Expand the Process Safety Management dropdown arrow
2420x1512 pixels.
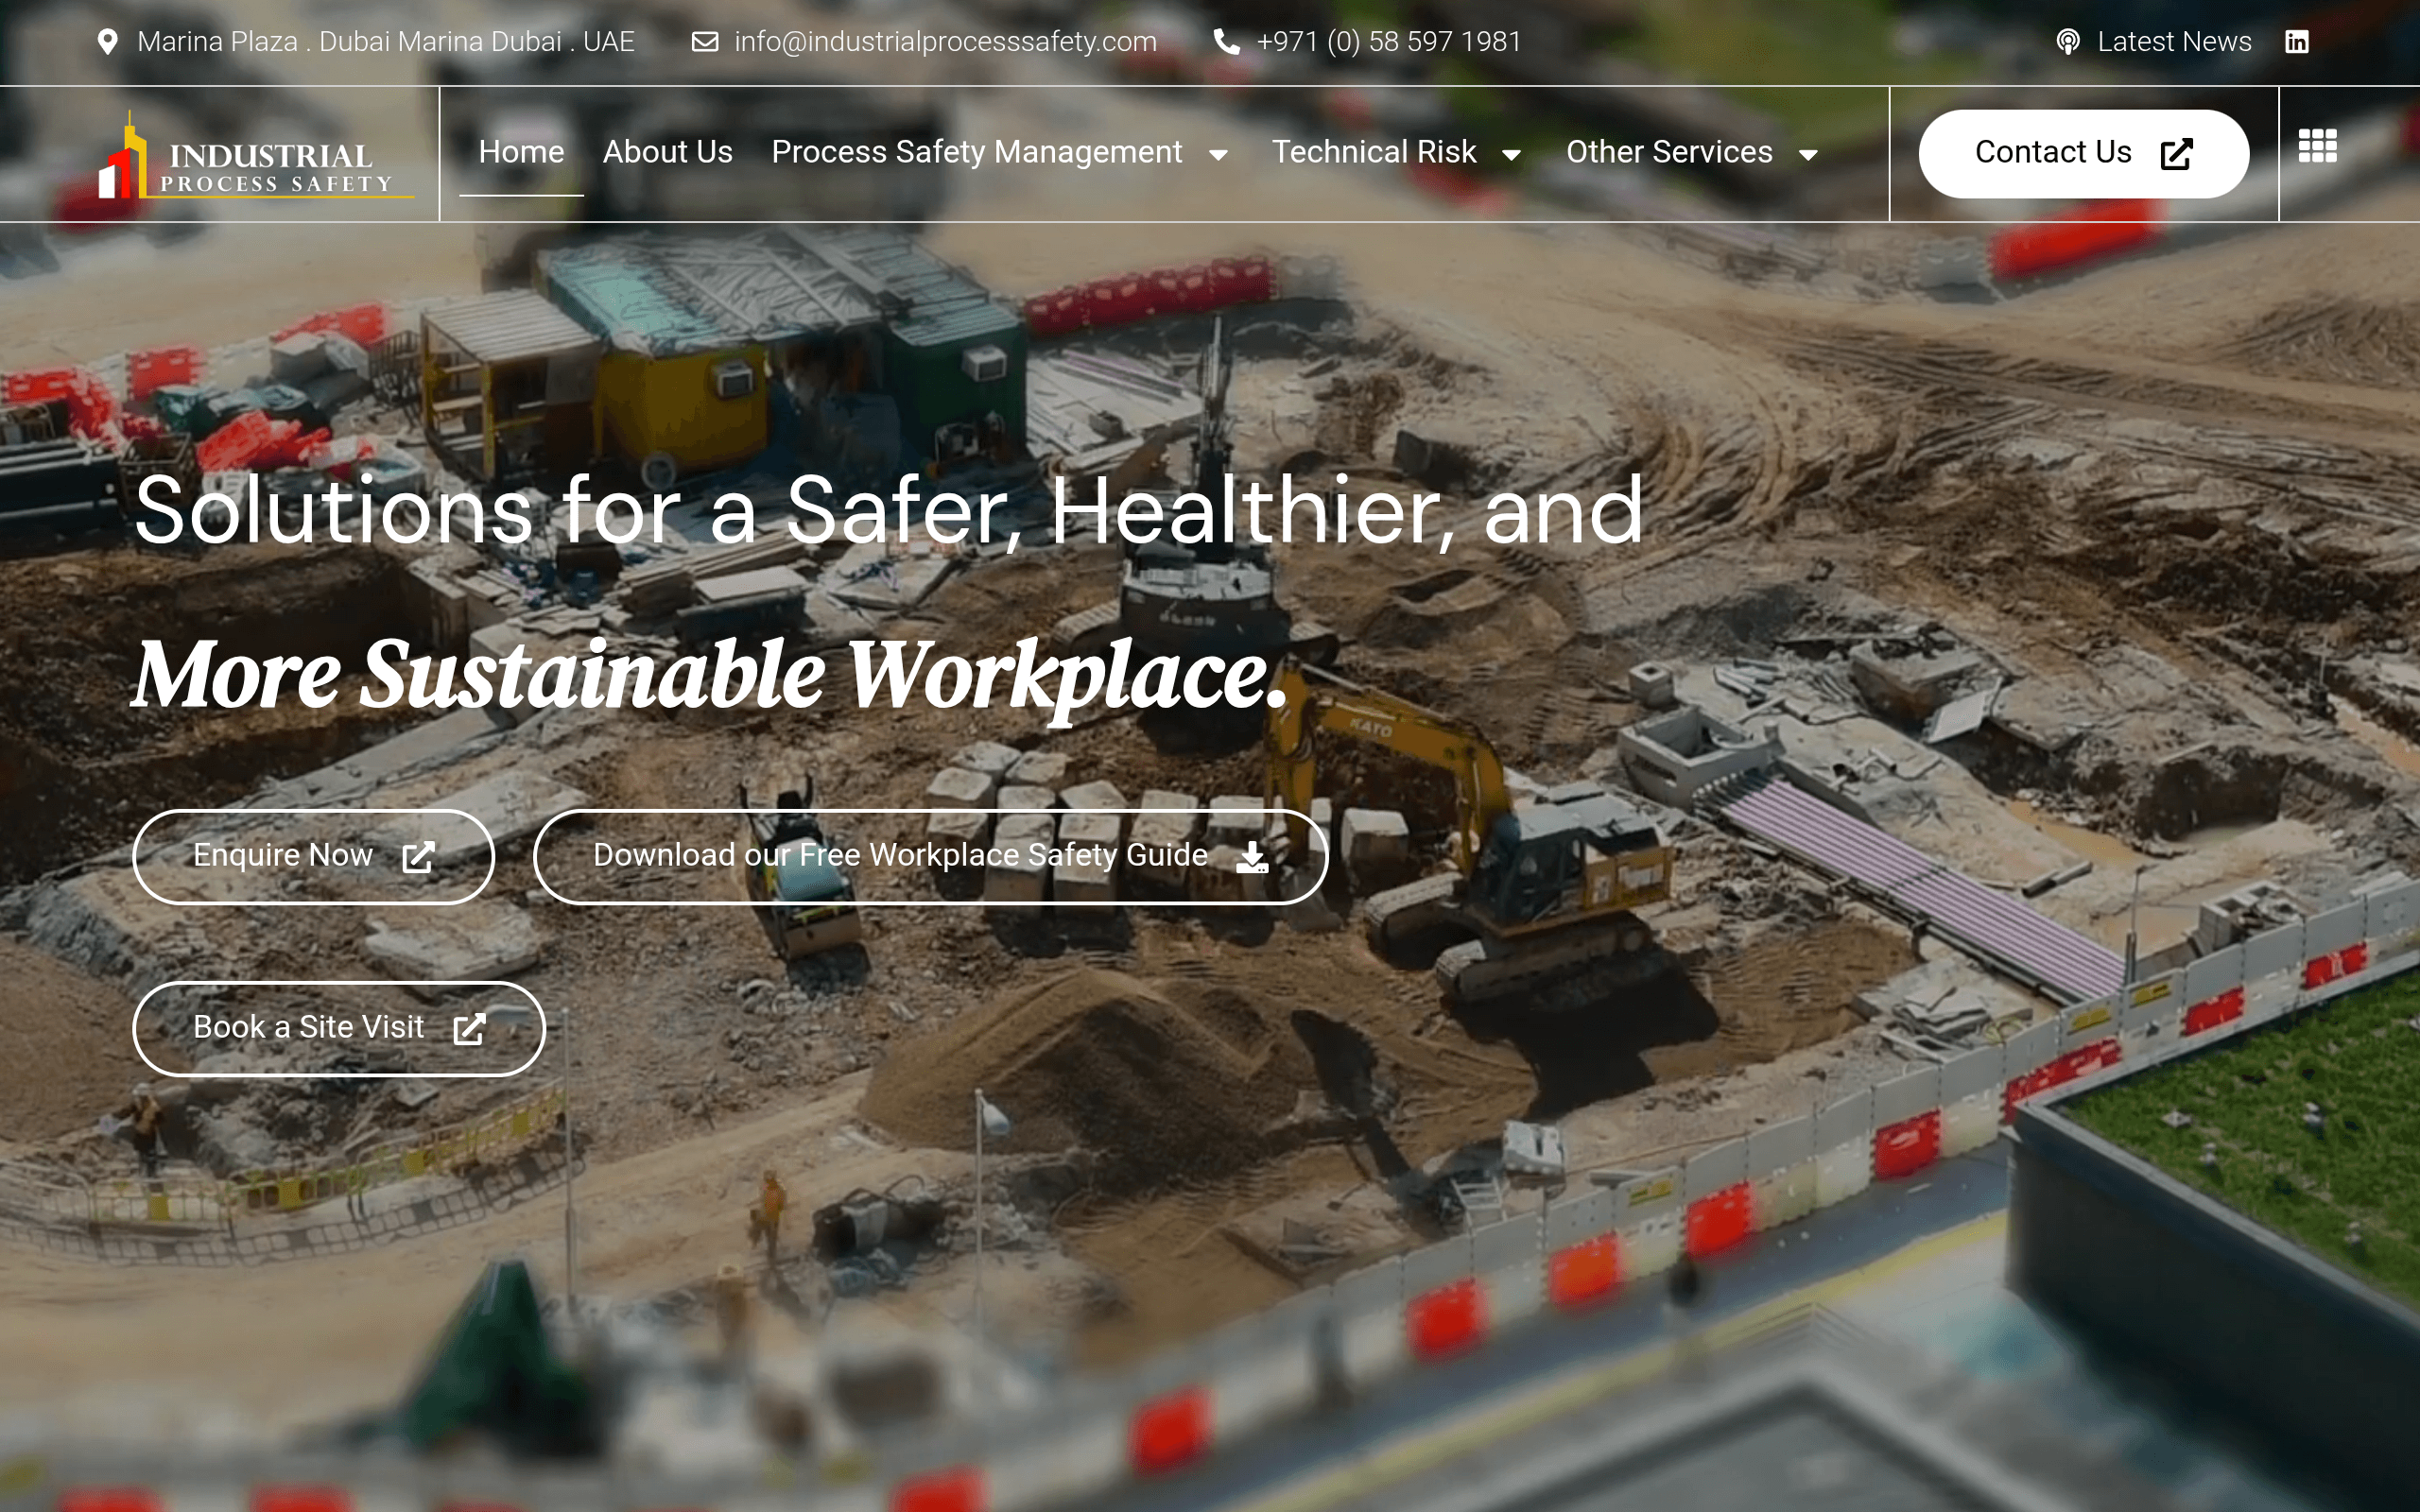click(1217, 155)
